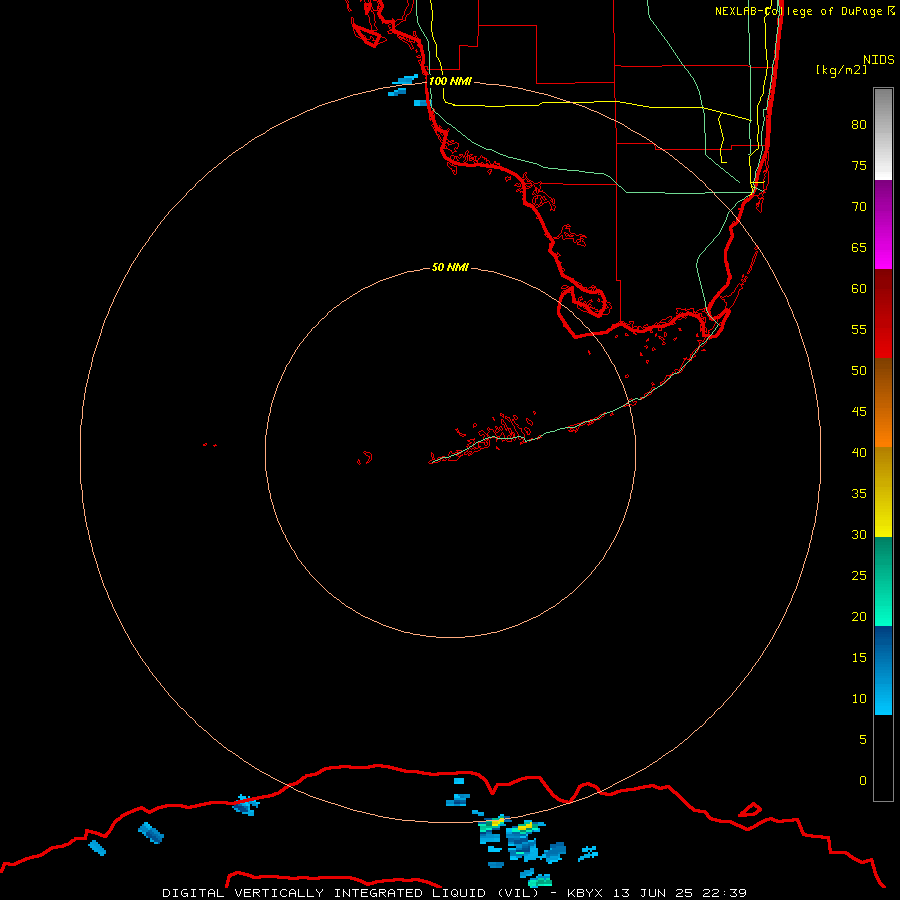Click the KBYX station identifier
900x900 pixels.
(585, 893)
